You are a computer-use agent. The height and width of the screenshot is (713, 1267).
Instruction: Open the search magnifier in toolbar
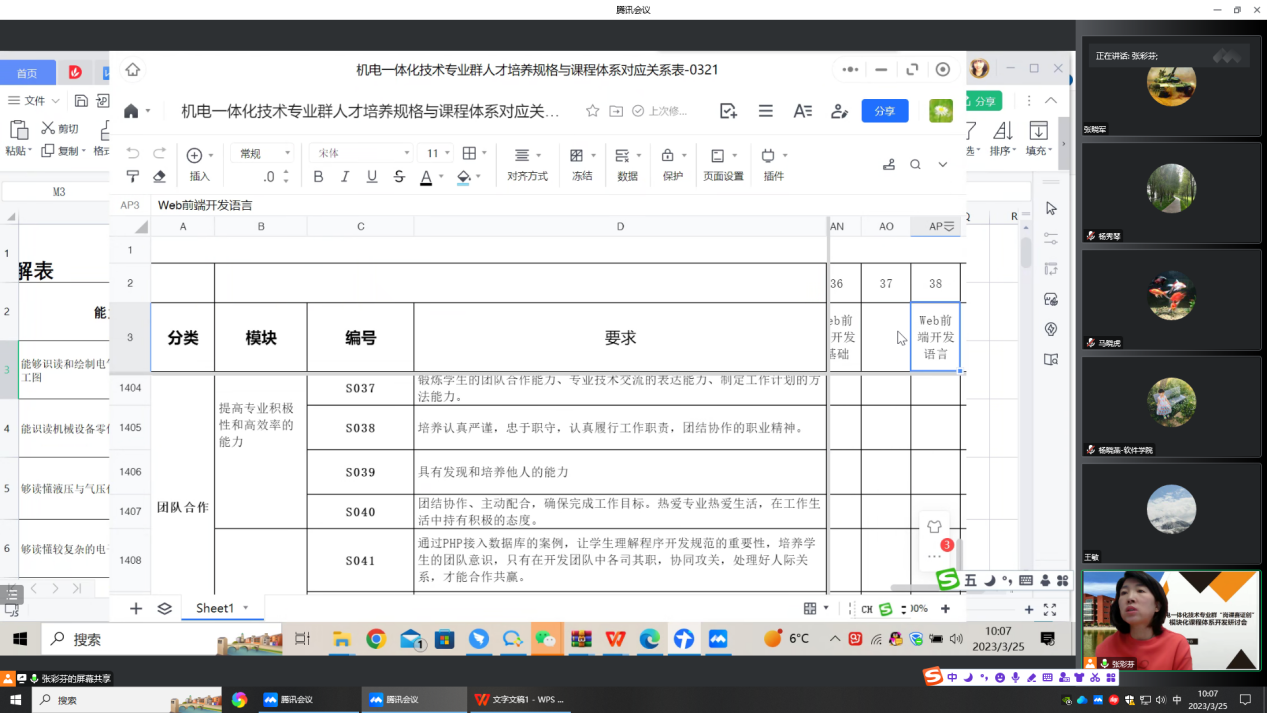915,165
